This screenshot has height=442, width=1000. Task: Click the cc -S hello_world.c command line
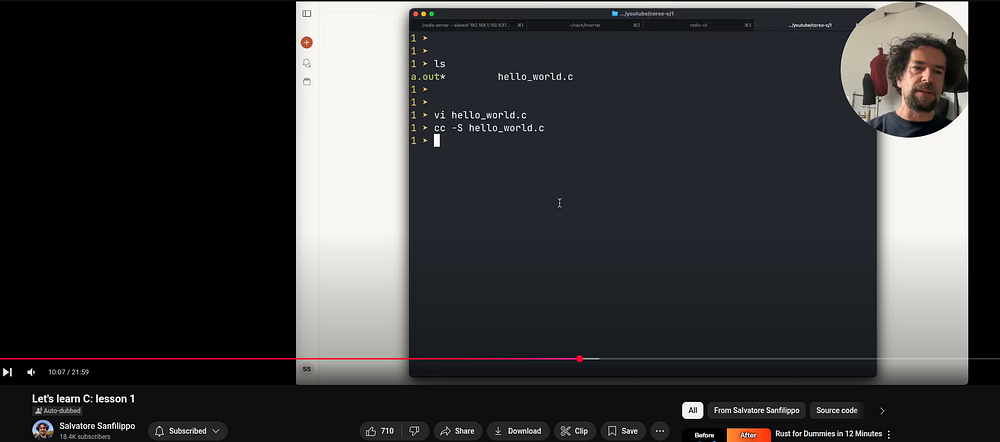(489, 128)
